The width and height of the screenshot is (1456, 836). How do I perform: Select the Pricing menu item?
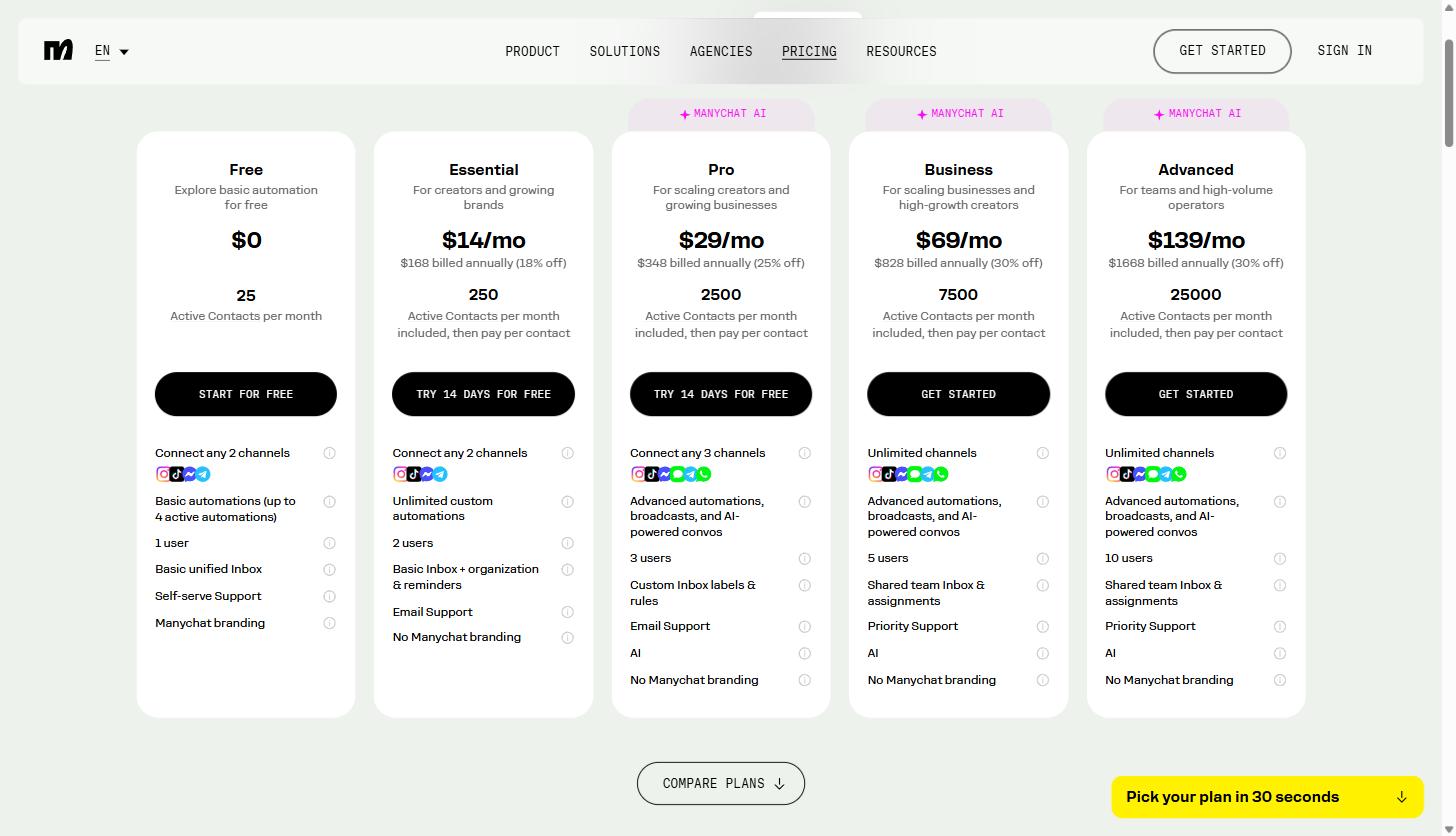pos(809,51)
